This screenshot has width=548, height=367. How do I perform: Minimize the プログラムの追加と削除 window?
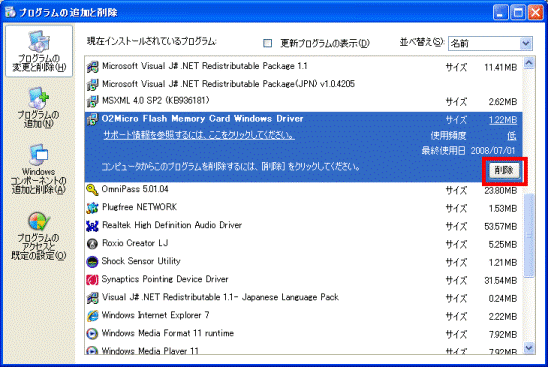pyautogui.click(x=500, y=13)
